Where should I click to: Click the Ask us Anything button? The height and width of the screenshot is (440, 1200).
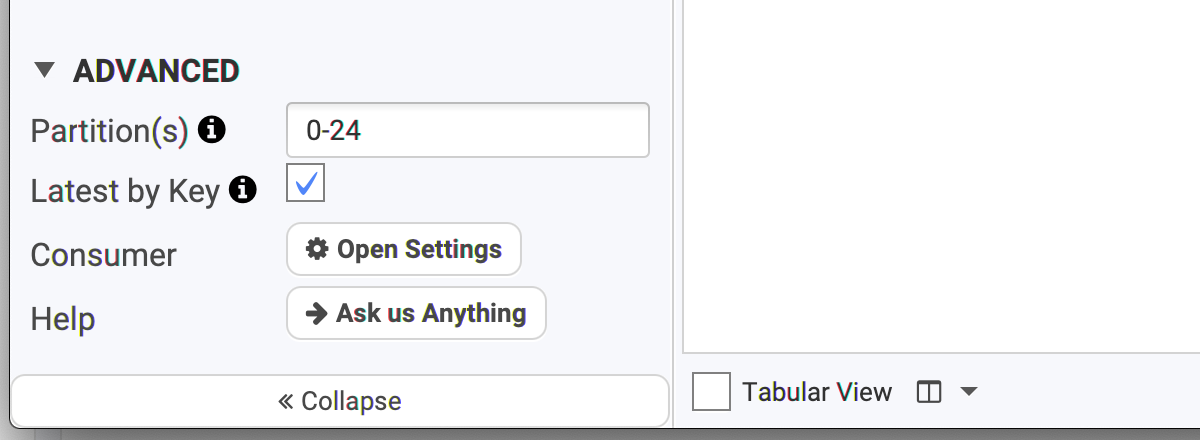coord(416,313)
